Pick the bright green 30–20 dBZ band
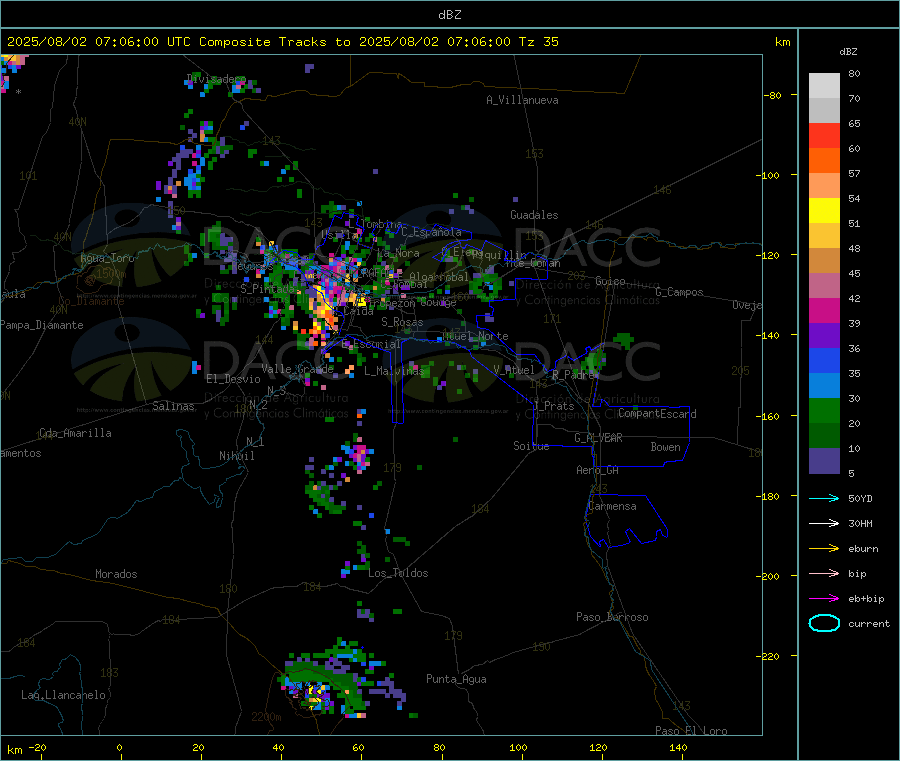The width and height of the screenshot is (900, 761). coord(824,411)
